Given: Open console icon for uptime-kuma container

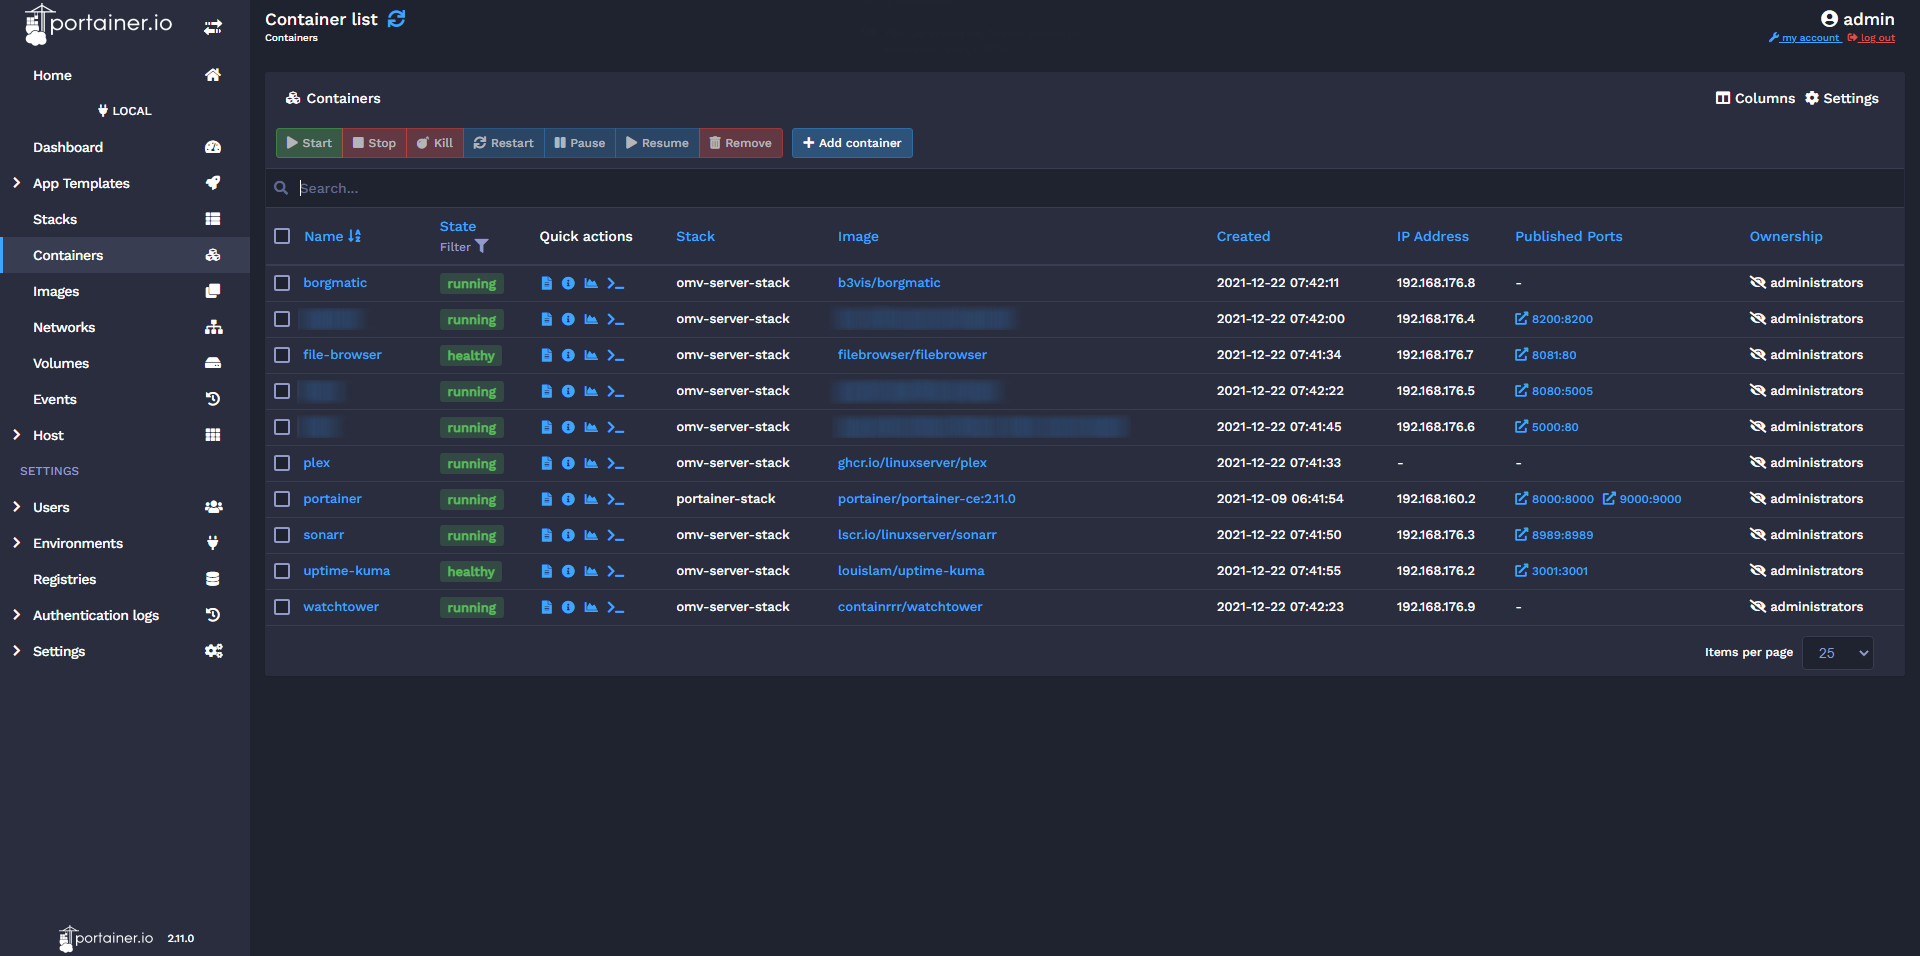Looking at the screenshot, I should [x=616, y=571].
